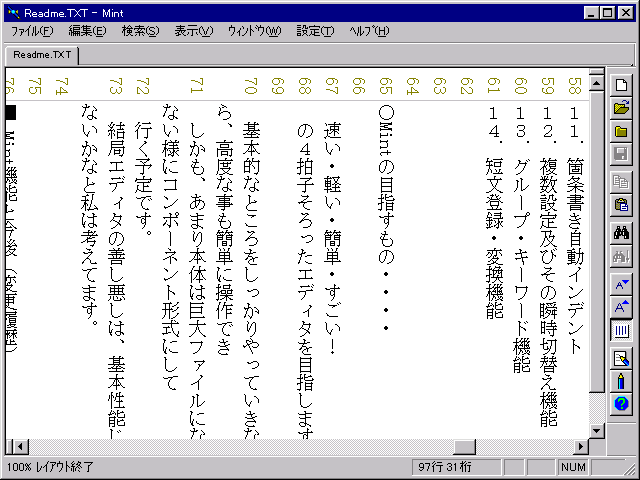Click the horizontal scrollbar thumb
Viewport: 640px width, 480px height.
464,447
